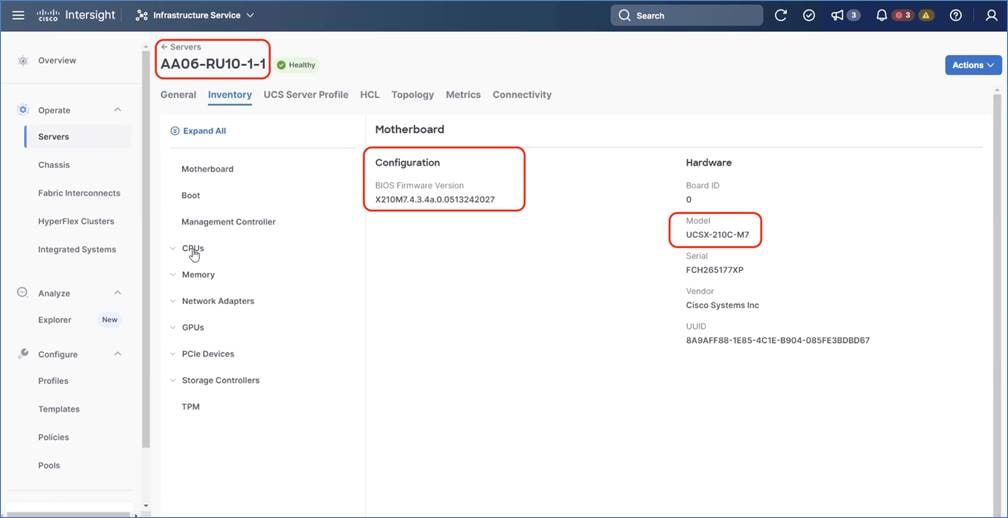Expand the CPUs tree node
This screenshot has height=518, width=1008.
(x=173, y=248)
